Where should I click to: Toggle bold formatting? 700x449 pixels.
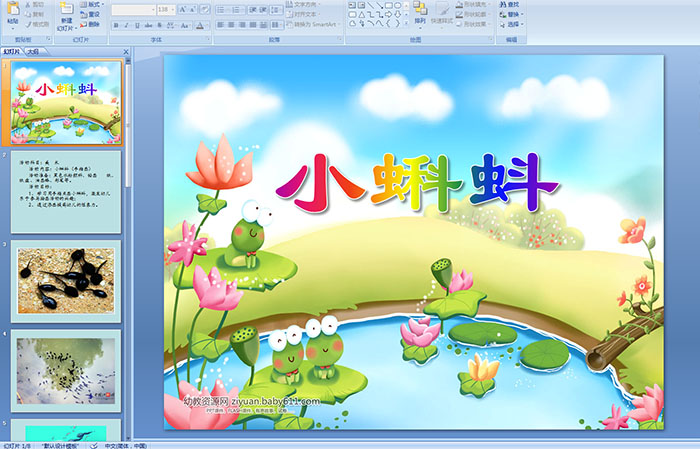click(x=116, y=25)
